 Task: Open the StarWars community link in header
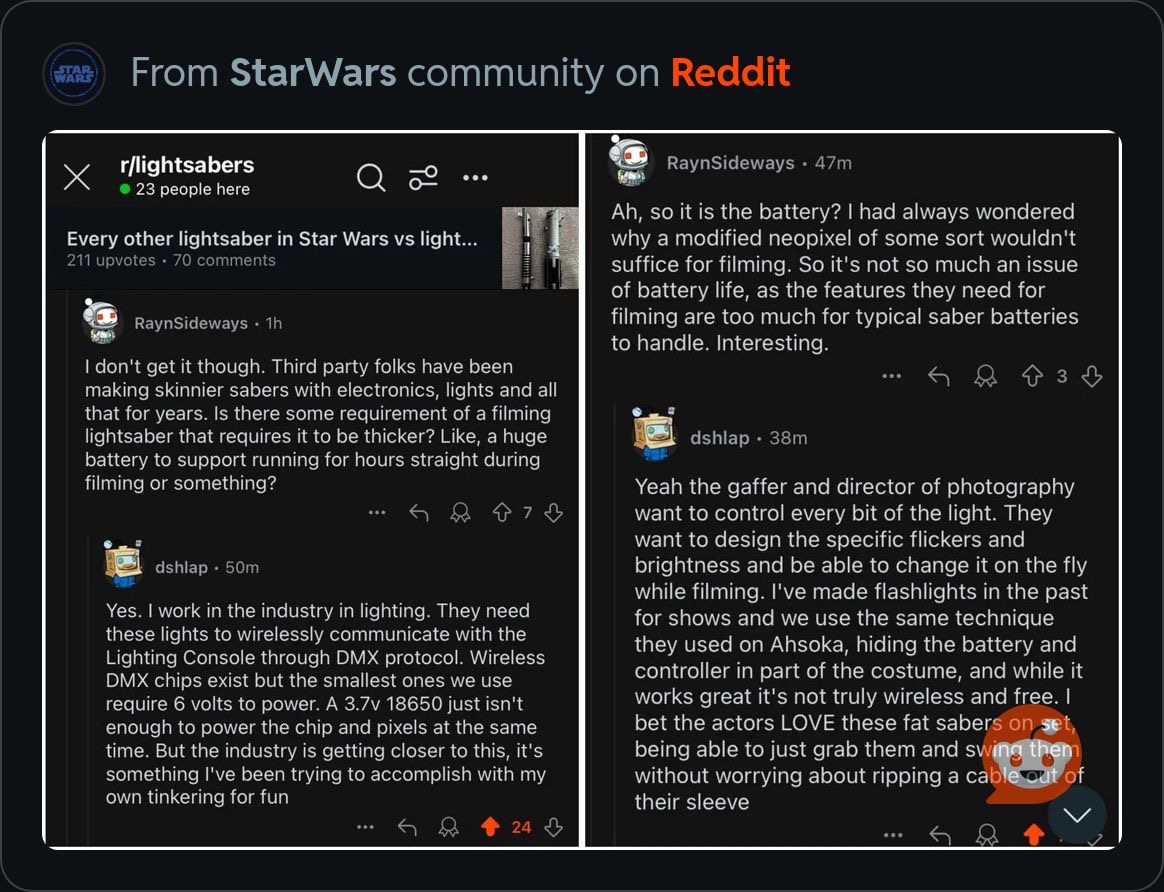[x=313, y=73]
